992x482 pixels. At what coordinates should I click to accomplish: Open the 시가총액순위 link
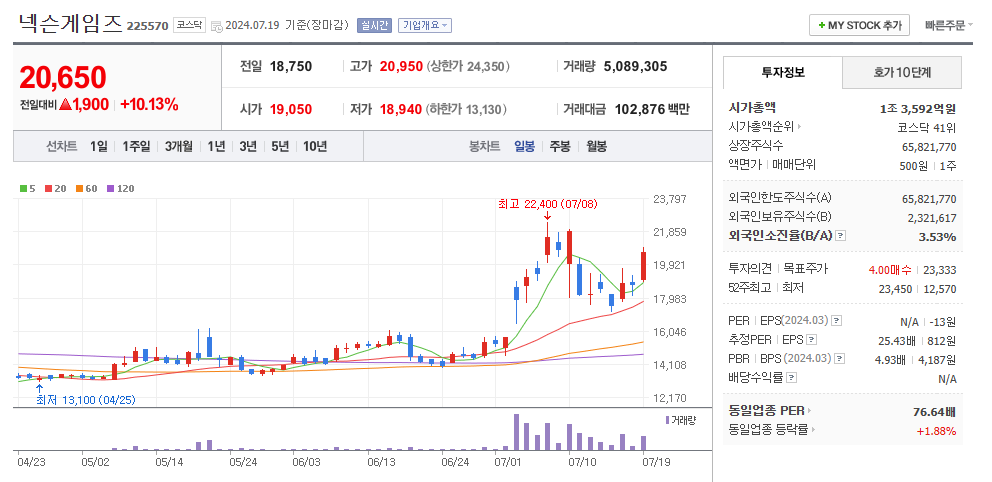tap(761, 127)
